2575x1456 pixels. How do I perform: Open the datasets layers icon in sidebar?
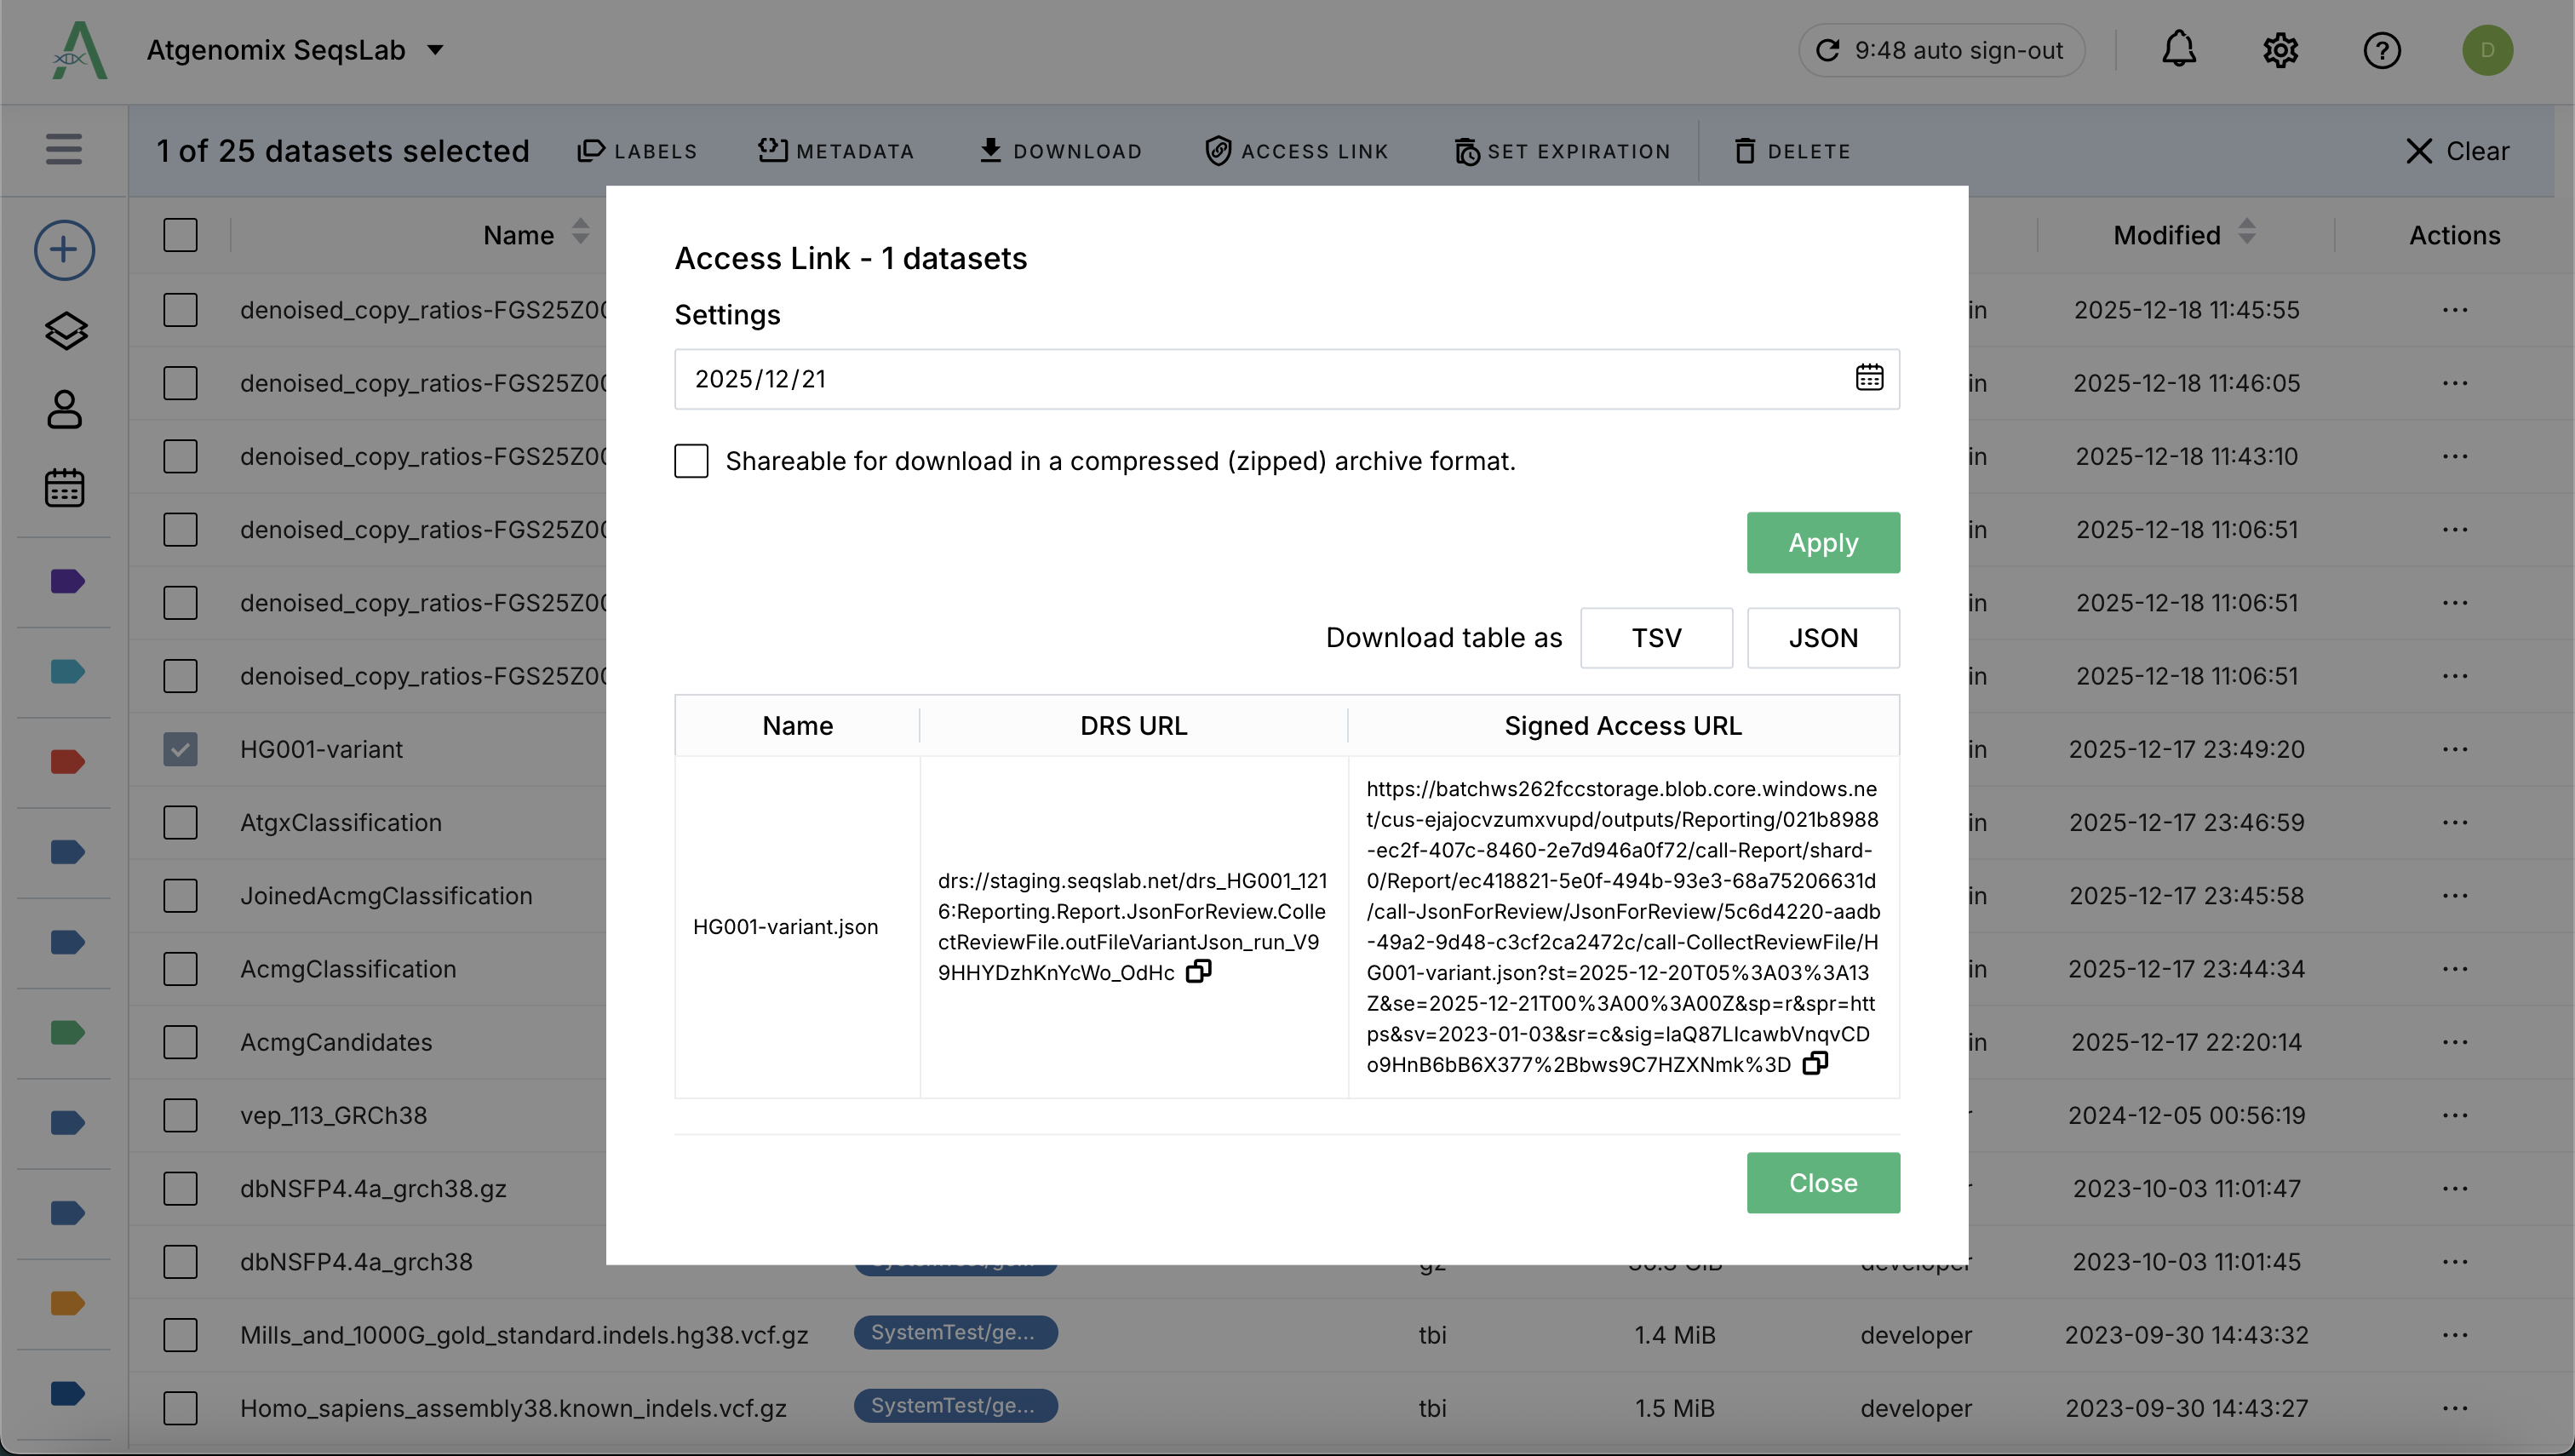coord(64,331)
